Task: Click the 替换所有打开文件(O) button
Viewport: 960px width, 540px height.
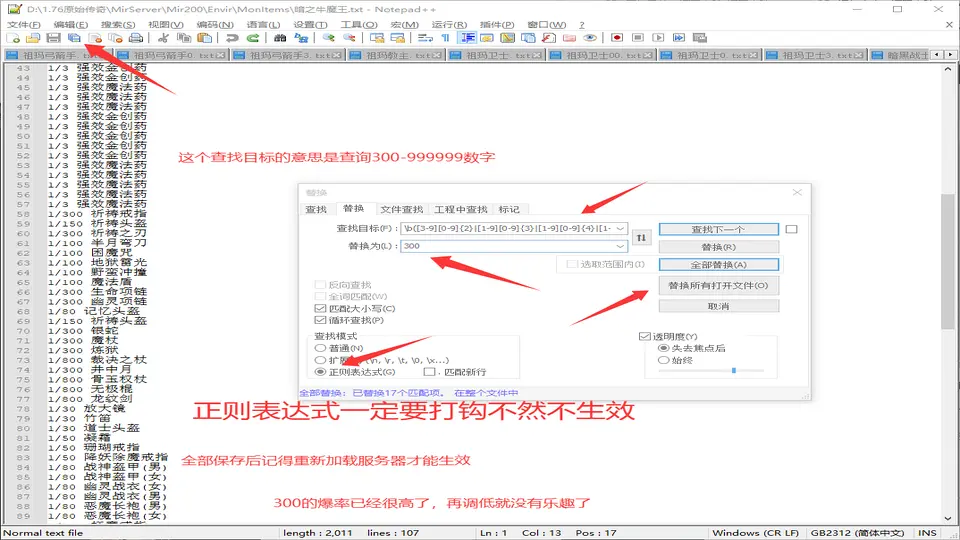Action: coord(719,285)
